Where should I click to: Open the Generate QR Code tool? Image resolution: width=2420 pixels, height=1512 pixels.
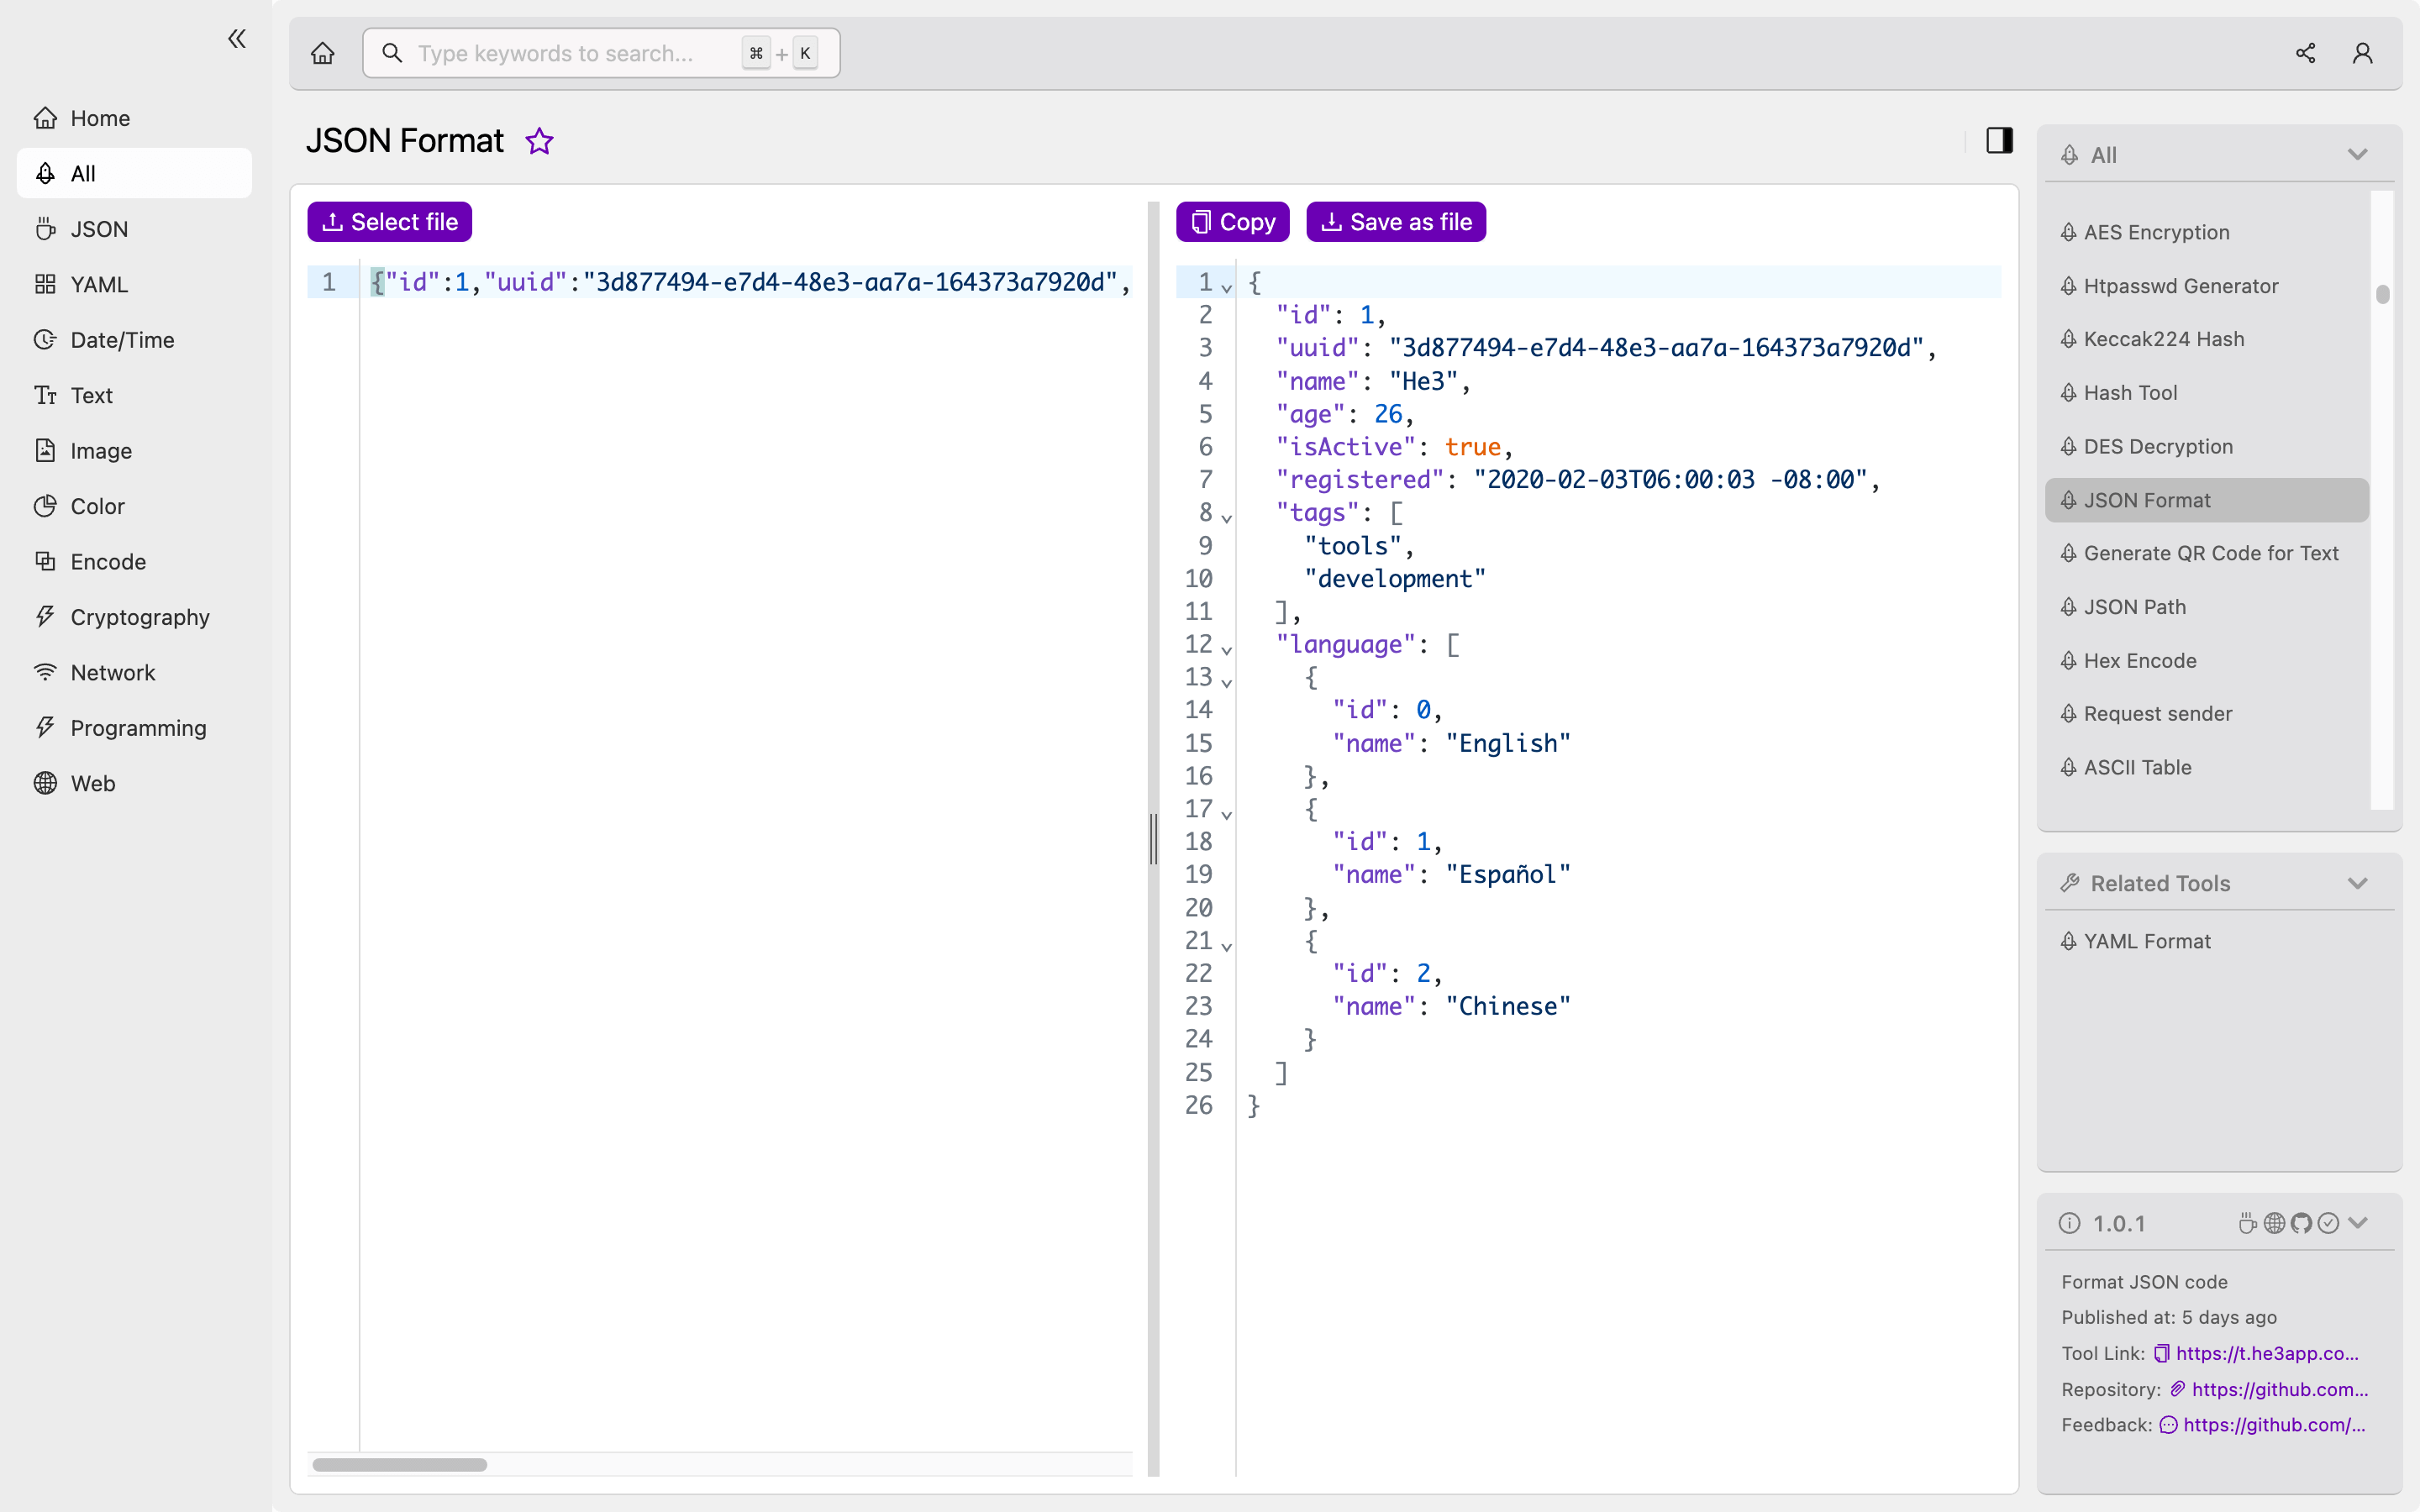(2211, 552)
